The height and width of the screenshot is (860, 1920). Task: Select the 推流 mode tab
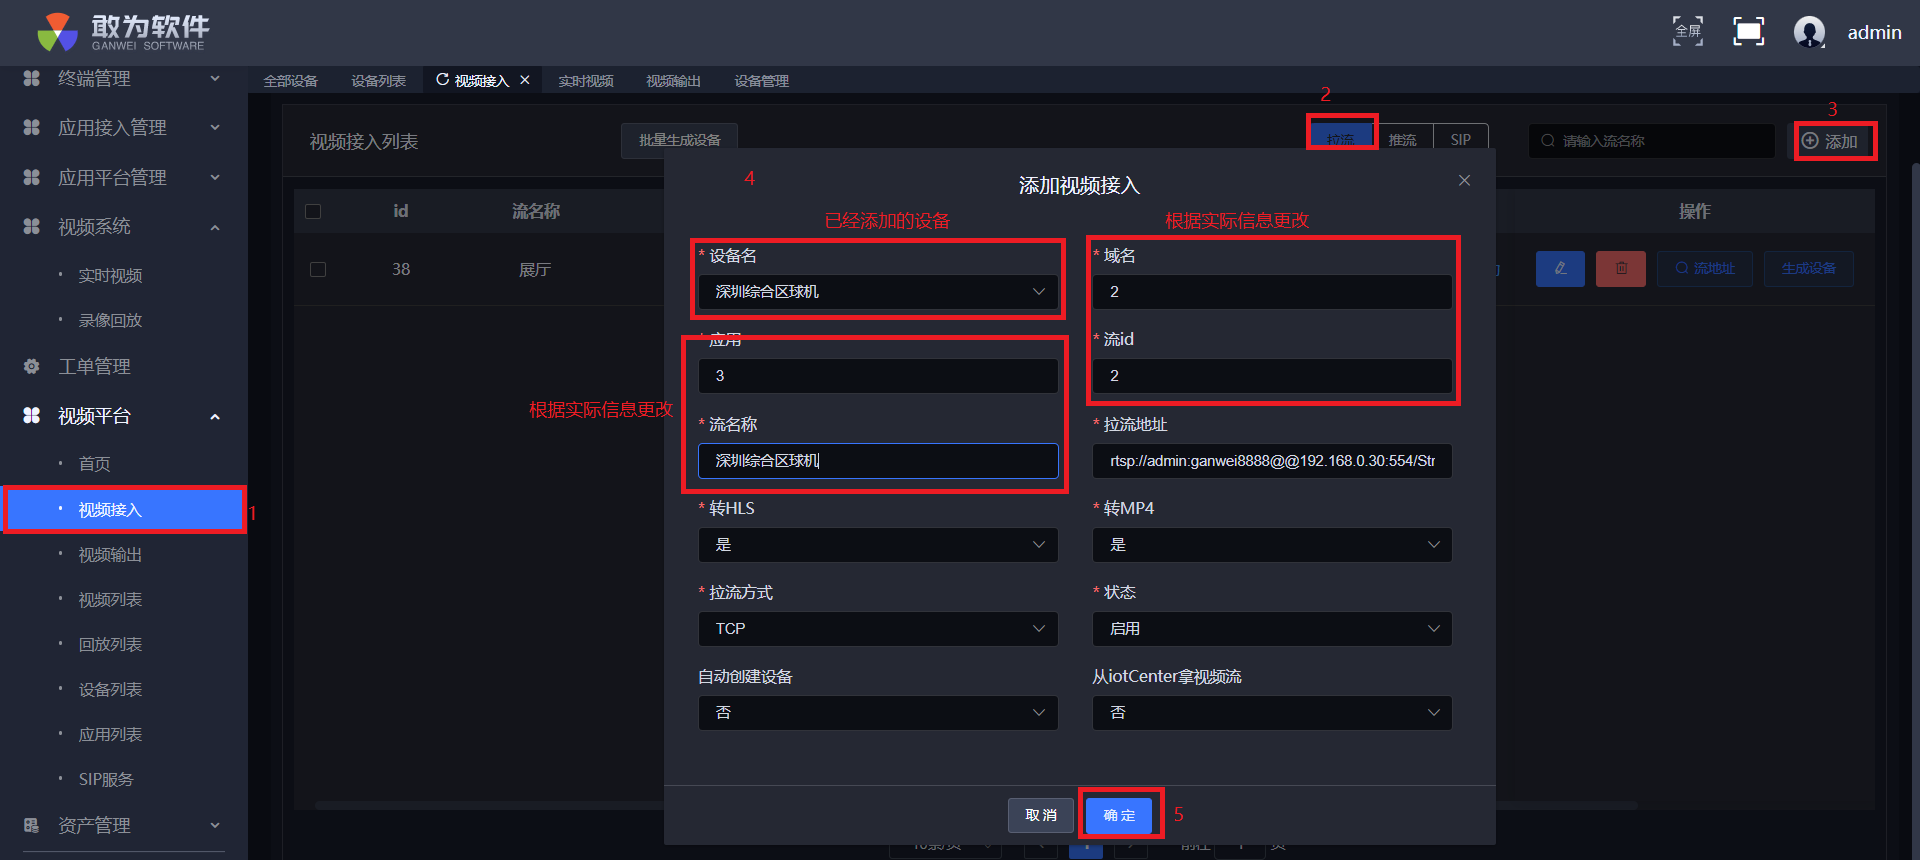1402,140
